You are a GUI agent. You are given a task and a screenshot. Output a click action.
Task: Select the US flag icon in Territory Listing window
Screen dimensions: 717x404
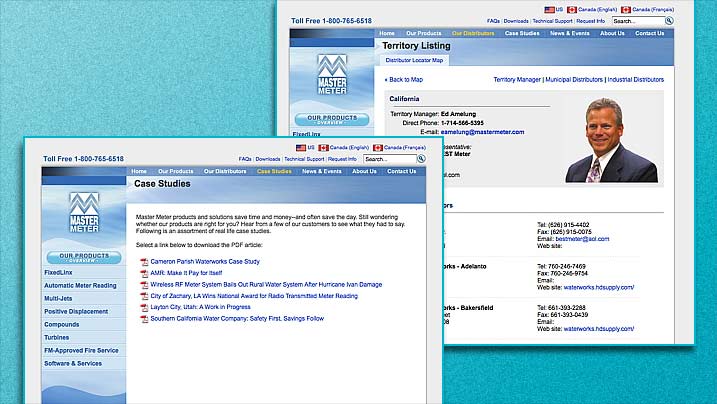[x=549, y=10]
